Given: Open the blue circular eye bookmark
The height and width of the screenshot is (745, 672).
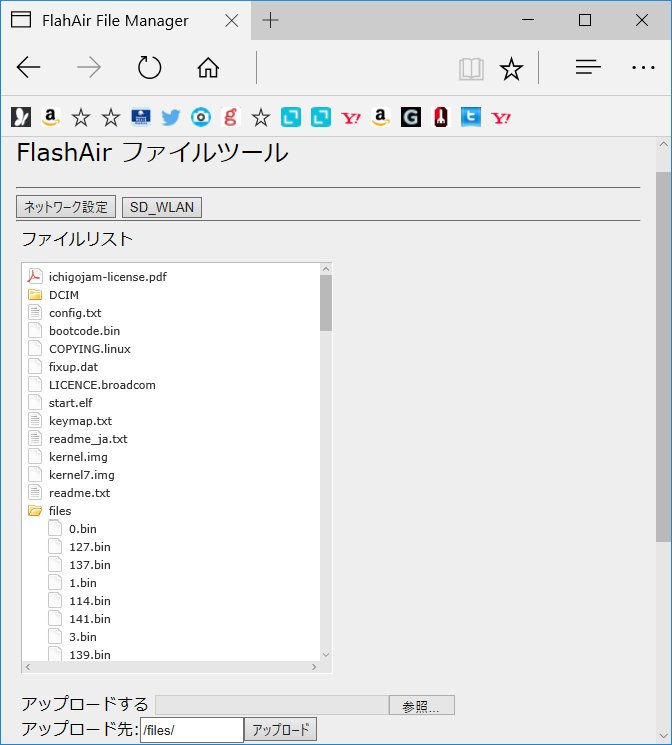Looking at the screenshot, I should click(x=201, y=117).
